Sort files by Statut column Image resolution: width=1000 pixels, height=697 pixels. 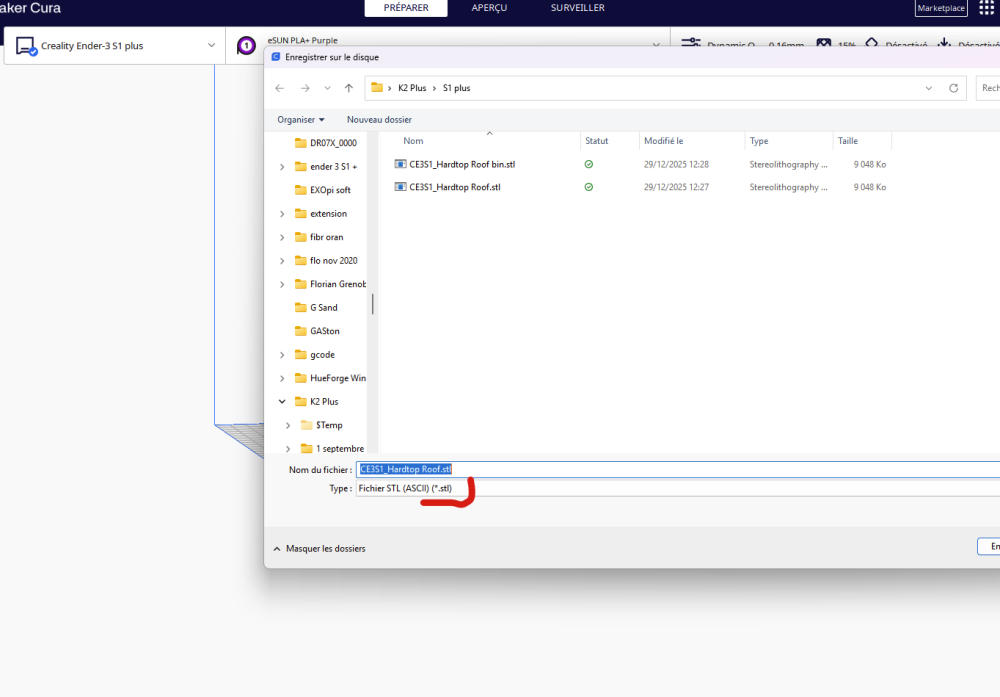tap(597, 141)
